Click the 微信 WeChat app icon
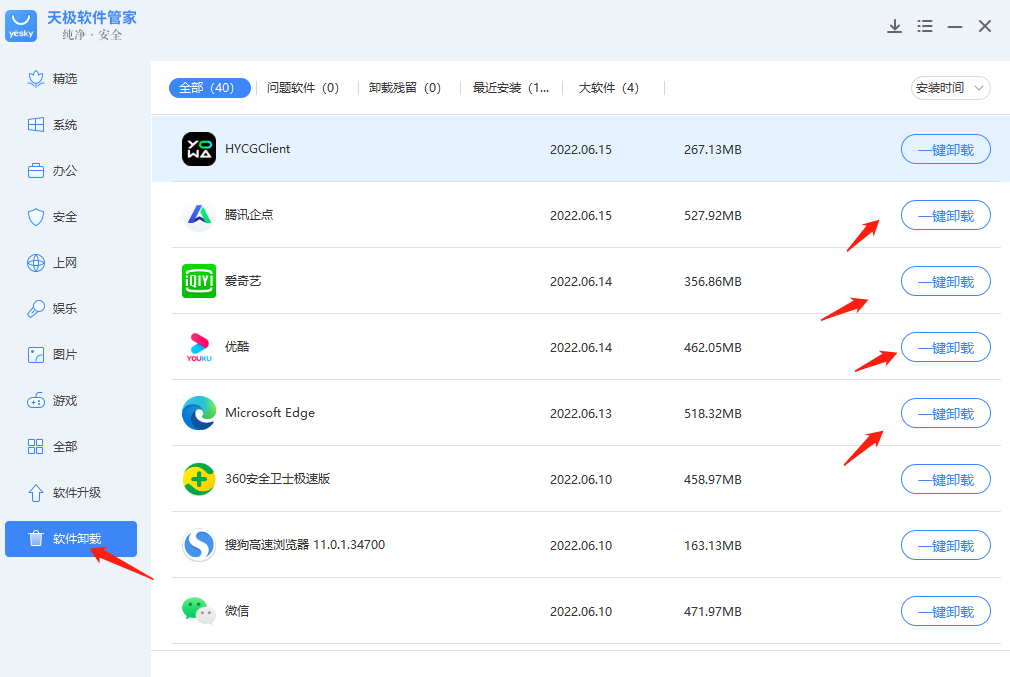Viewport: 1010px width, 677px height. pos(198,611)
